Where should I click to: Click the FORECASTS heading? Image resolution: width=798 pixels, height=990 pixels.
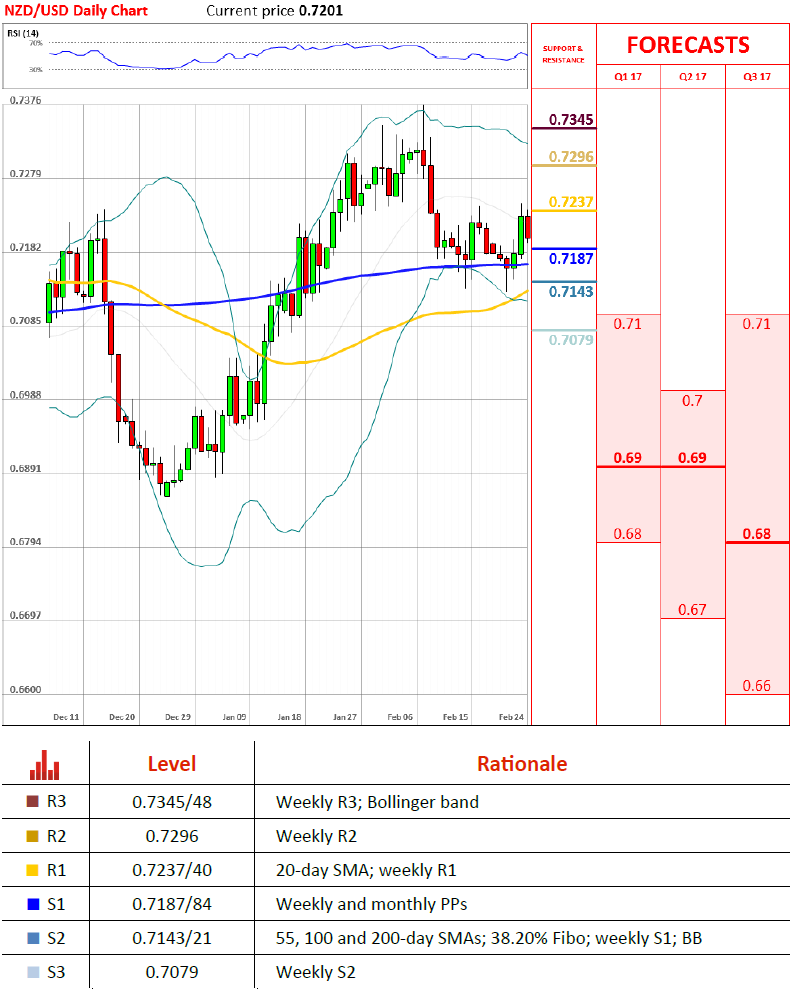coord(688,45)
